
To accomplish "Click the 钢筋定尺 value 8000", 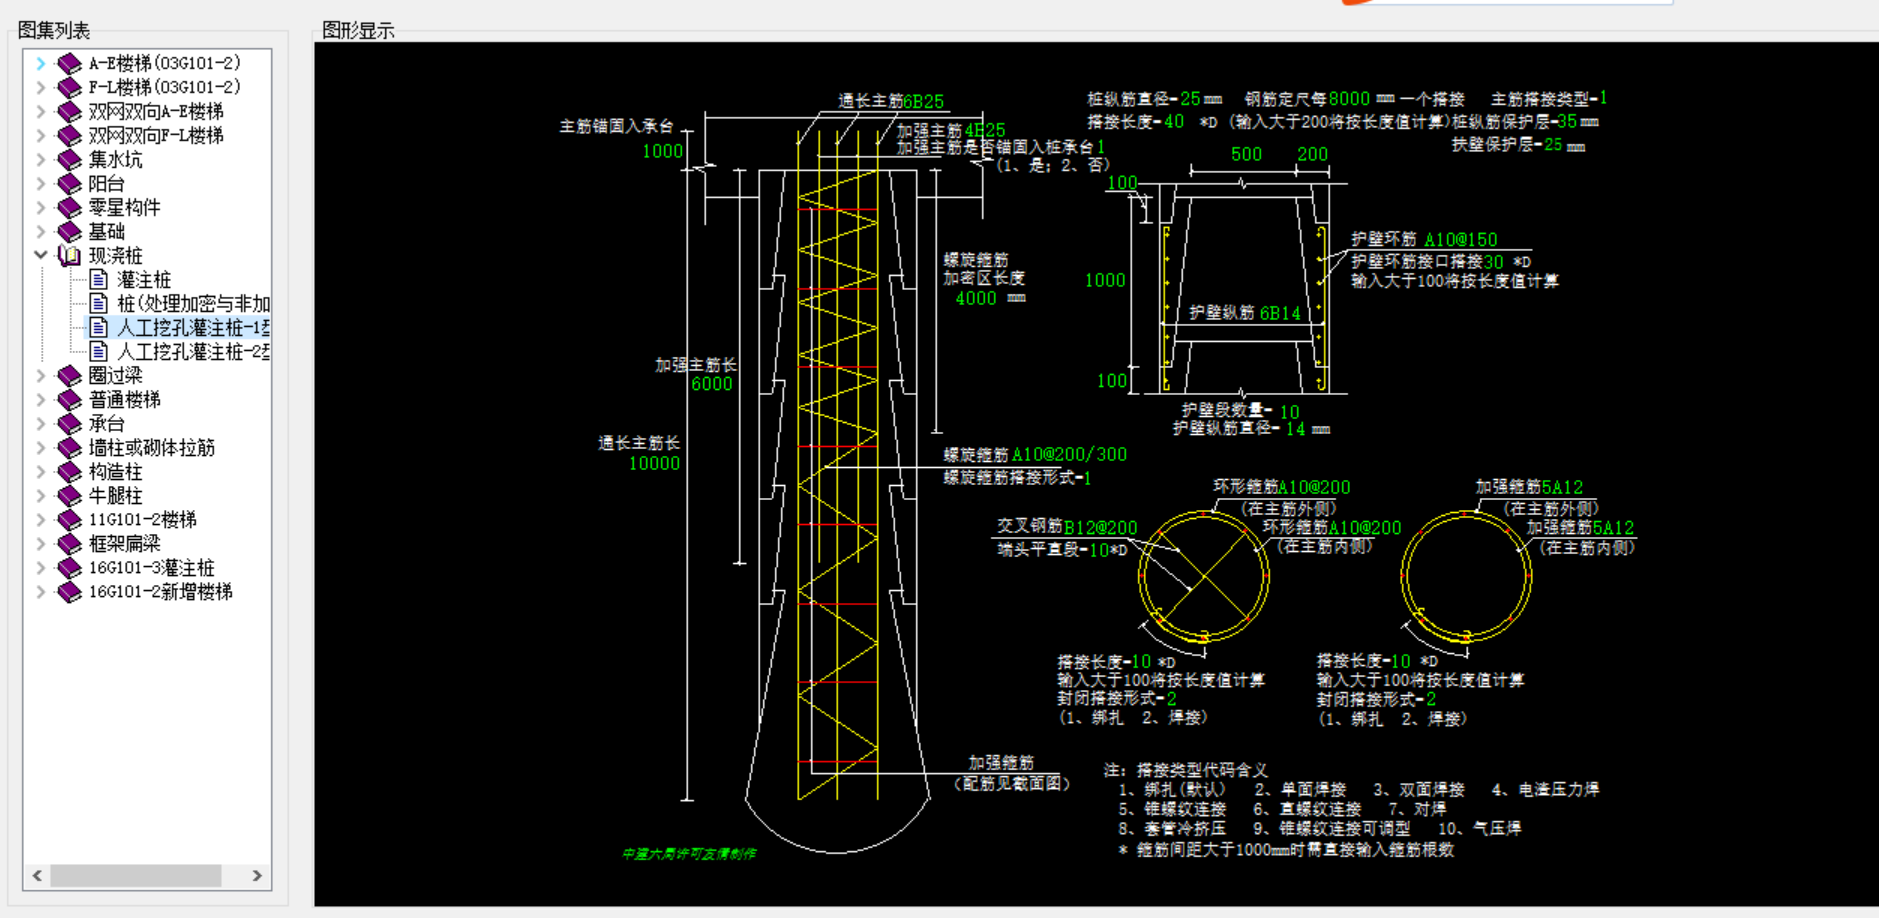I will click(1349, 99).
